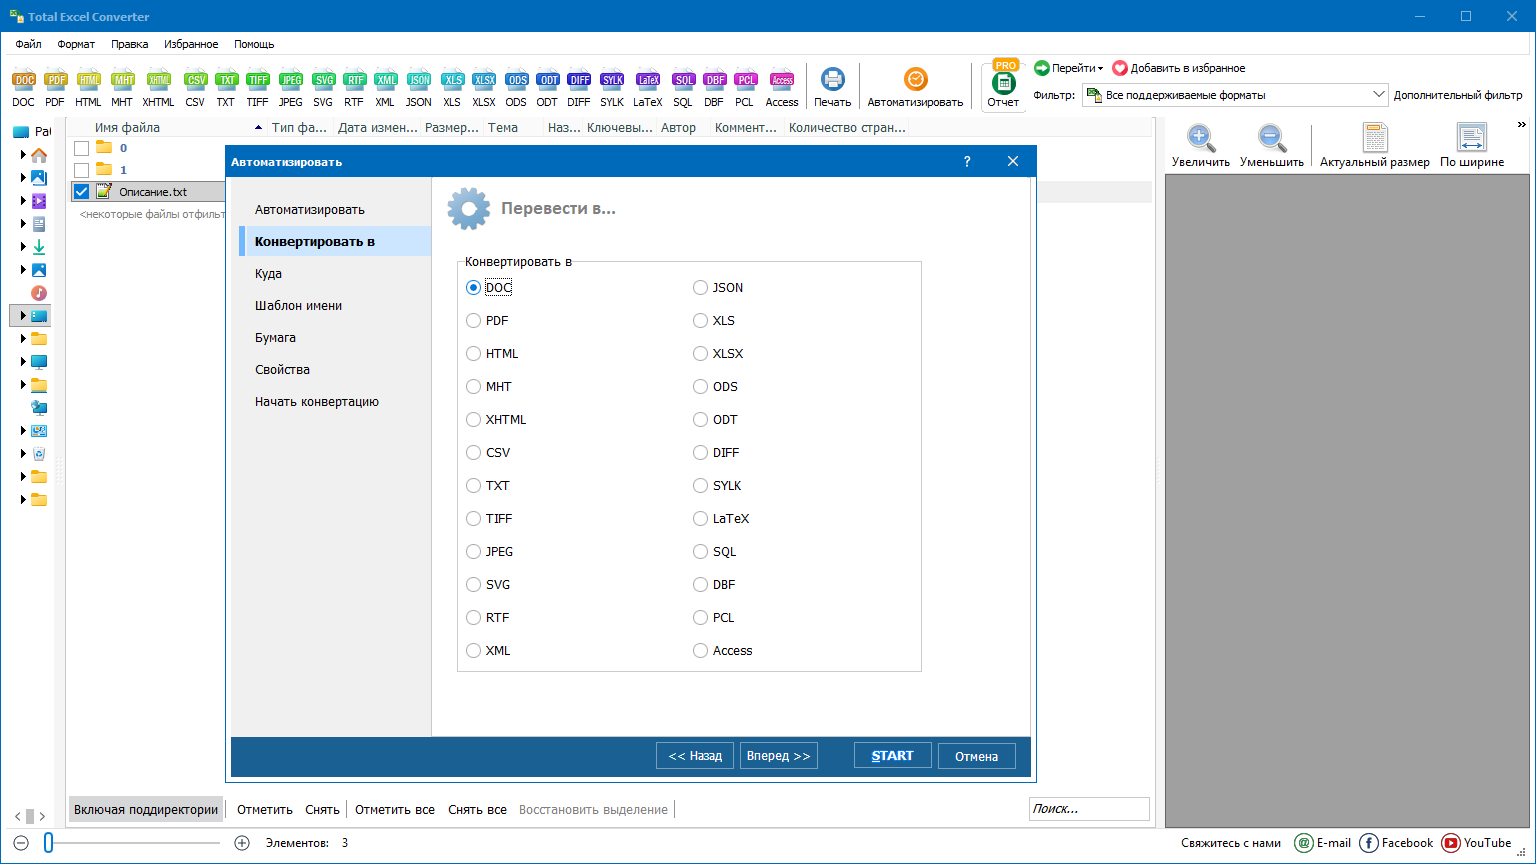Click the Поиск search field

point(1088,809)
